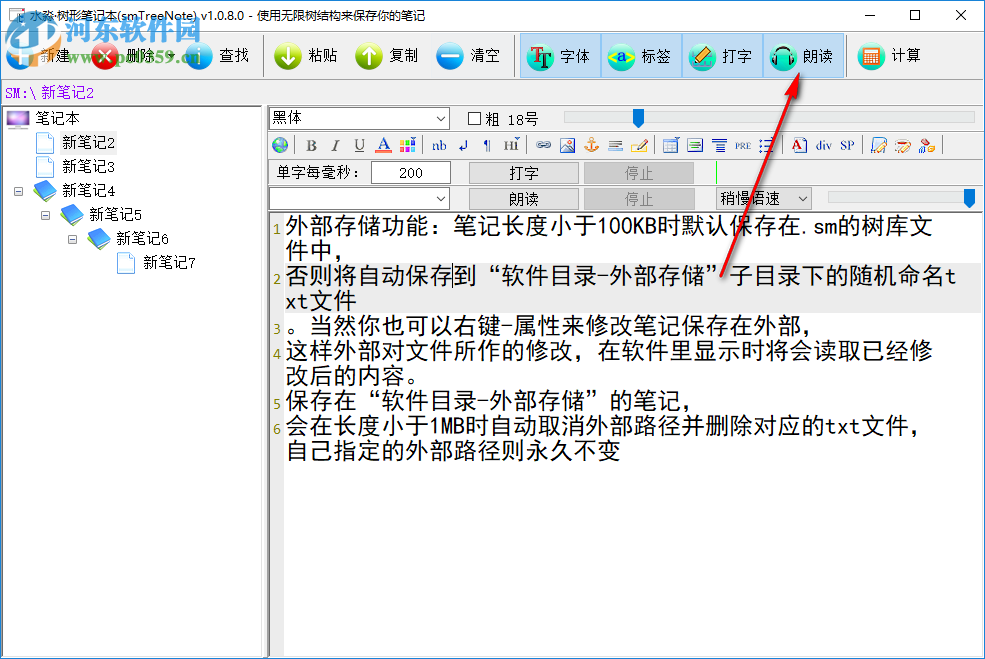Click the insert table icon
Screen dimensions: 985x659
(x=670, y=145)
